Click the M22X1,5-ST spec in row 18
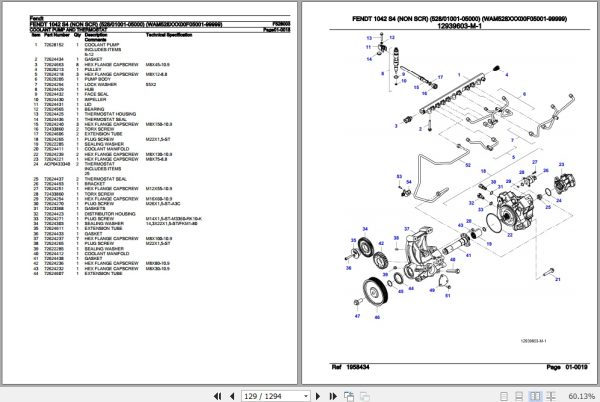 coord(158,139)
